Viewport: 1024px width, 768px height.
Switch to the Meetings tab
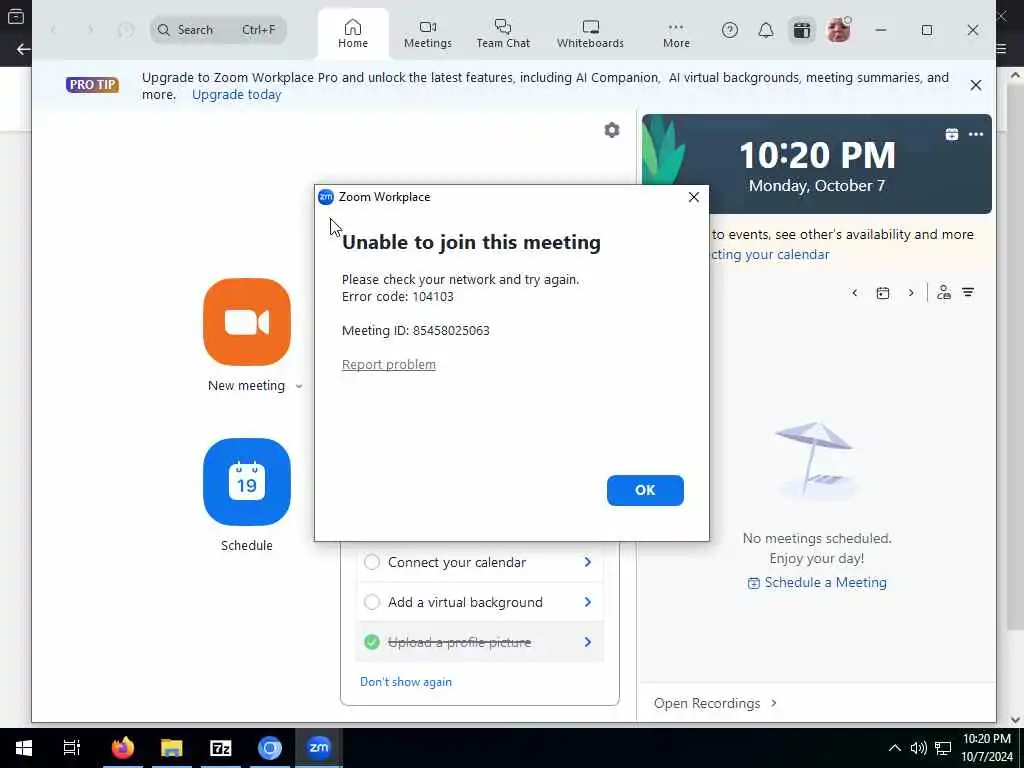428,34
